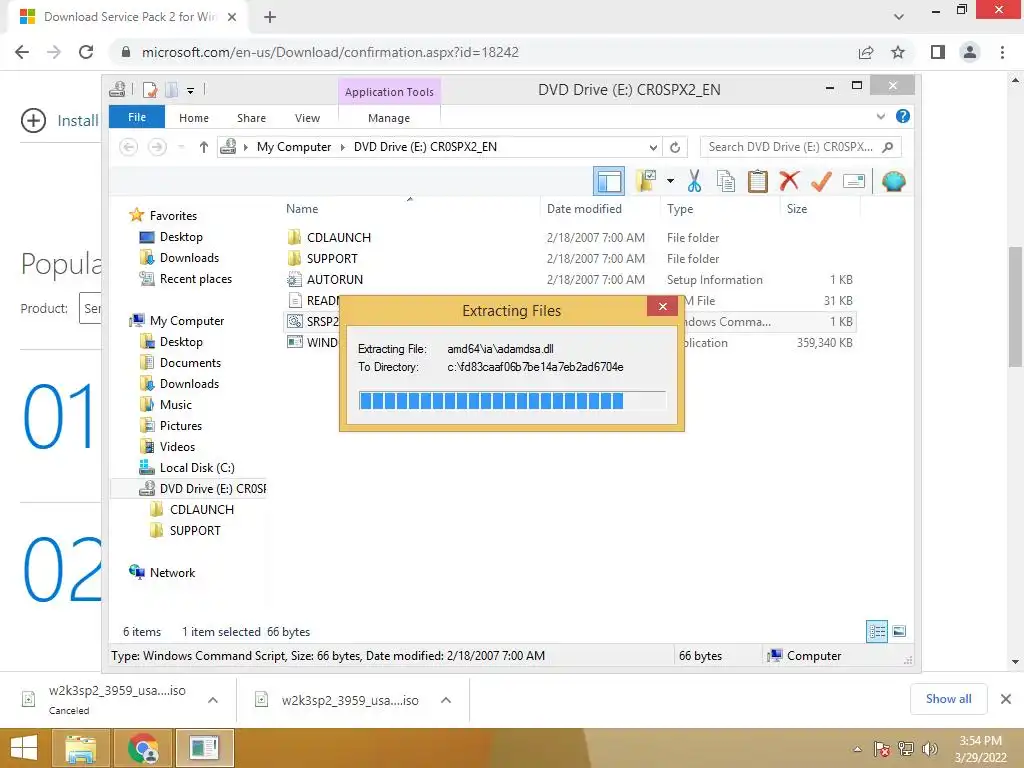The image size is (1024, 768).
Task: Click the Copy icon in Explorer toolbar
Action: coord(726,181)
